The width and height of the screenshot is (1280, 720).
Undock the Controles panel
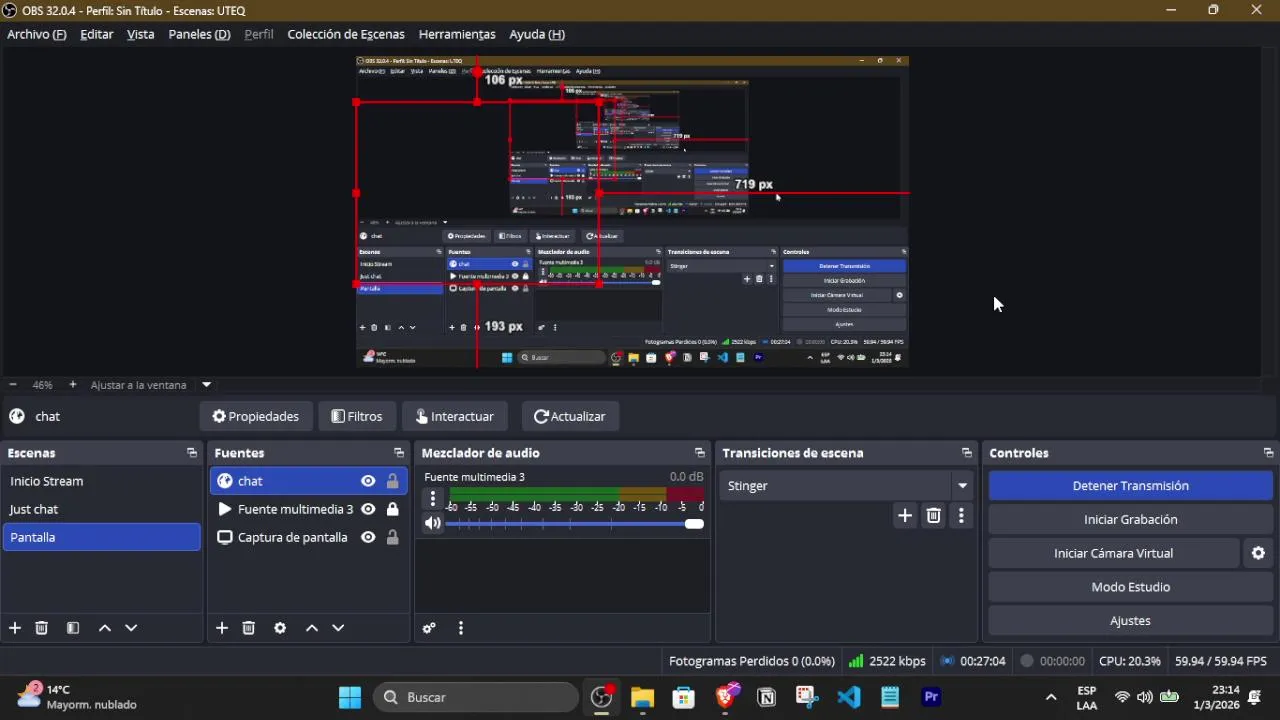[1269, 453]
